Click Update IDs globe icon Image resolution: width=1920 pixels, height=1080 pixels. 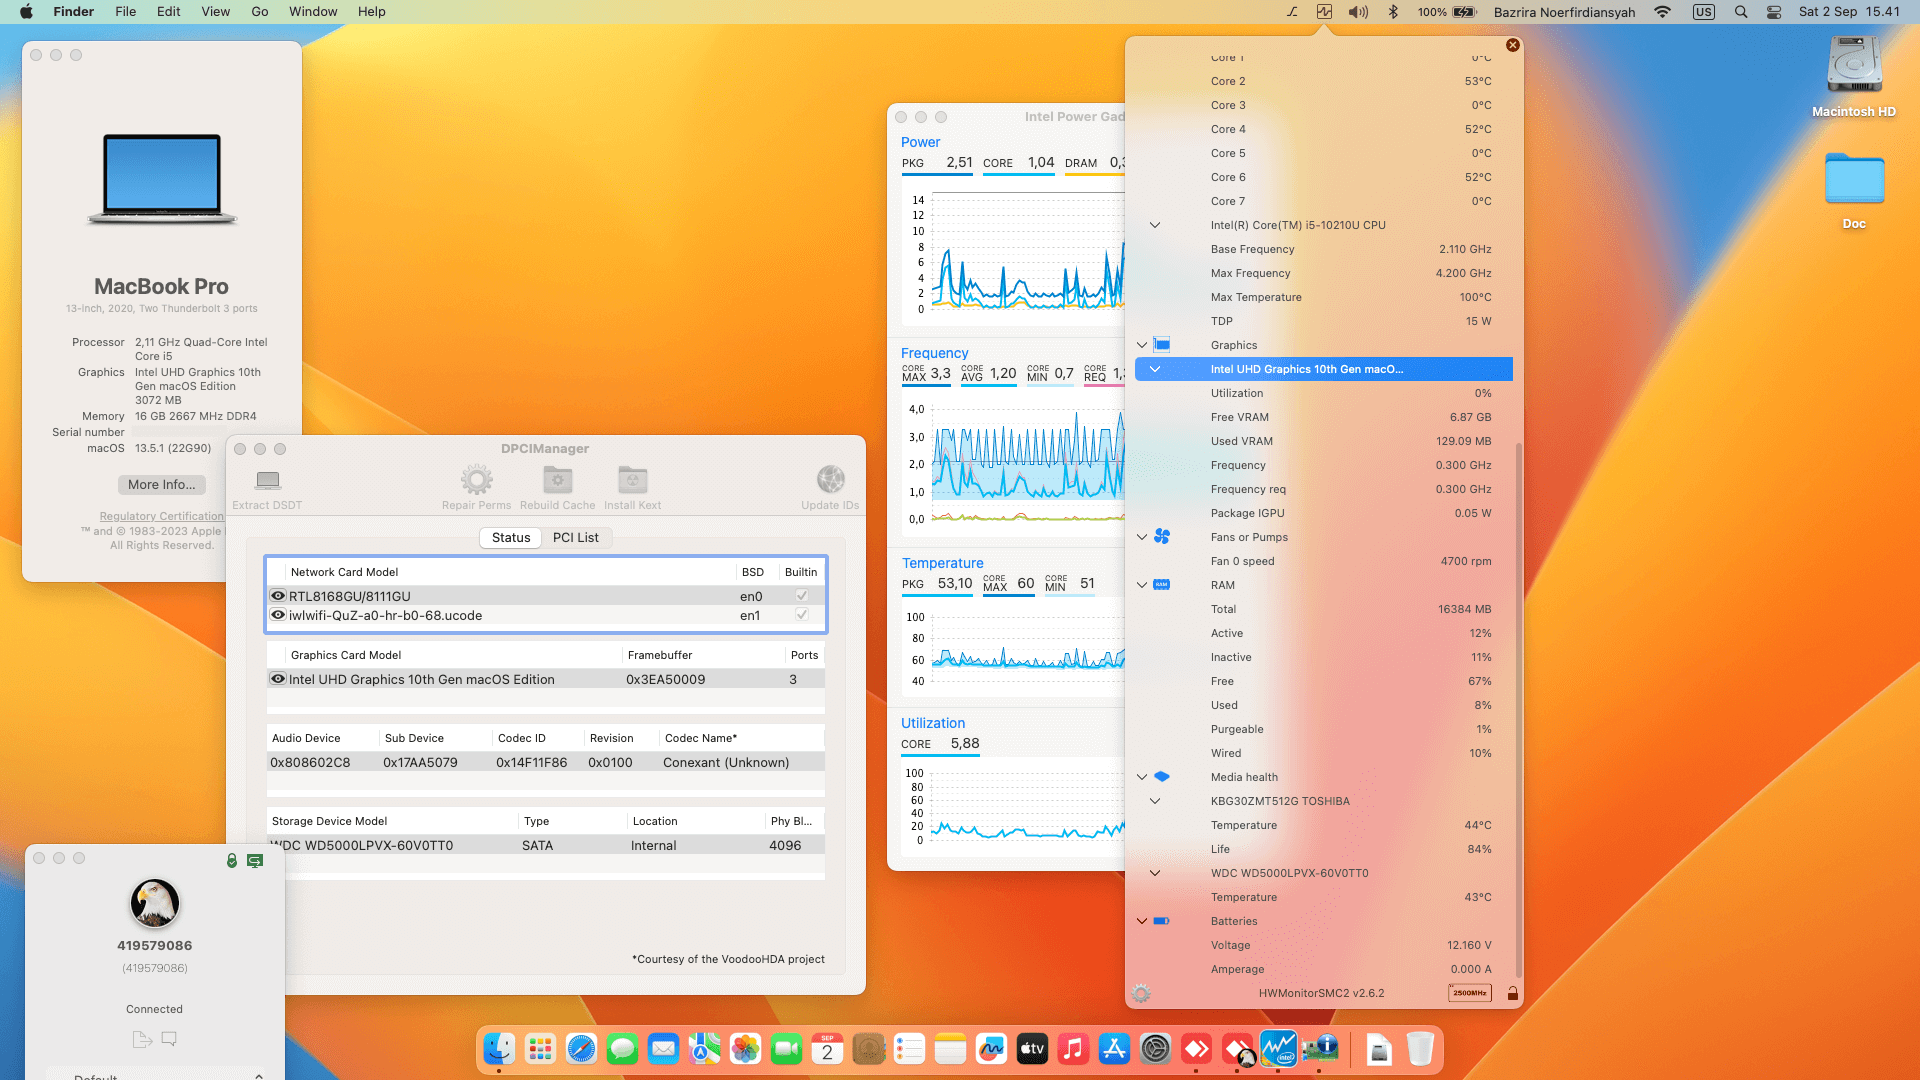(830, 481)
